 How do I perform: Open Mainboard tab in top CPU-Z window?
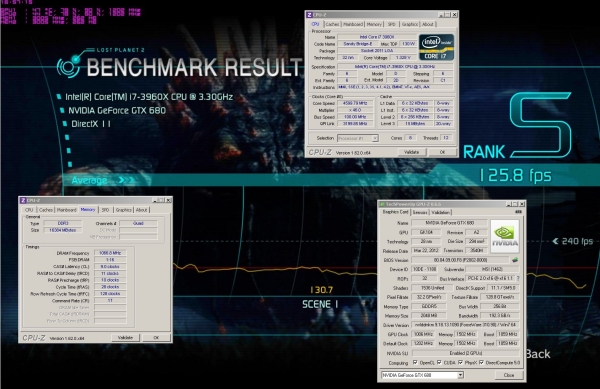tap(353, 24)
